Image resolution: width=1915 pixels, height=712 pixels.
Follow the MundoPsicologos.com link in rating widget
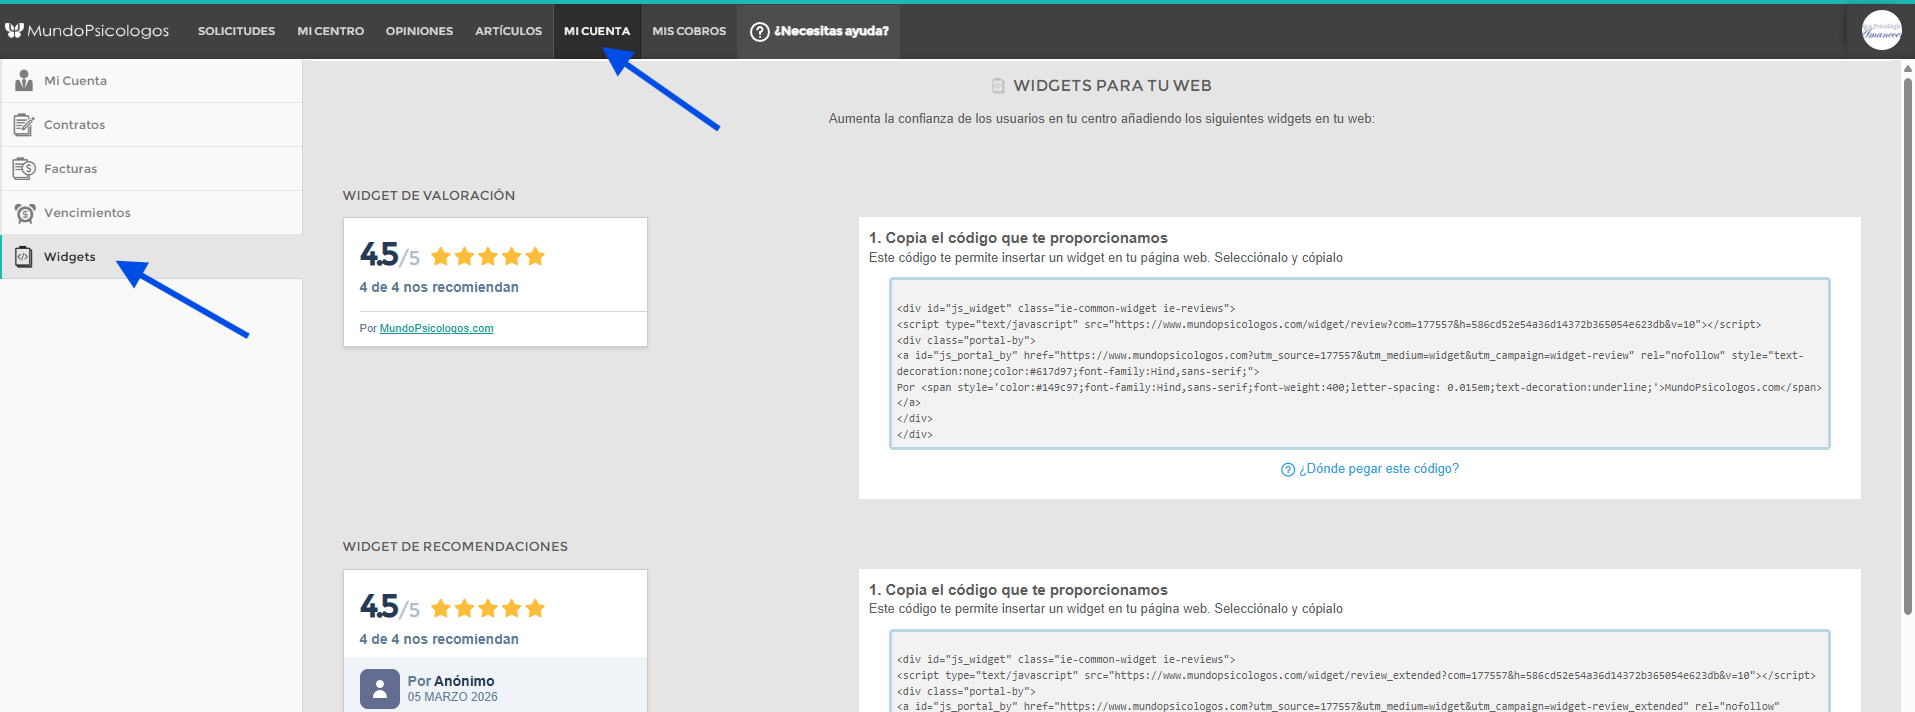(x=436, y=329)
